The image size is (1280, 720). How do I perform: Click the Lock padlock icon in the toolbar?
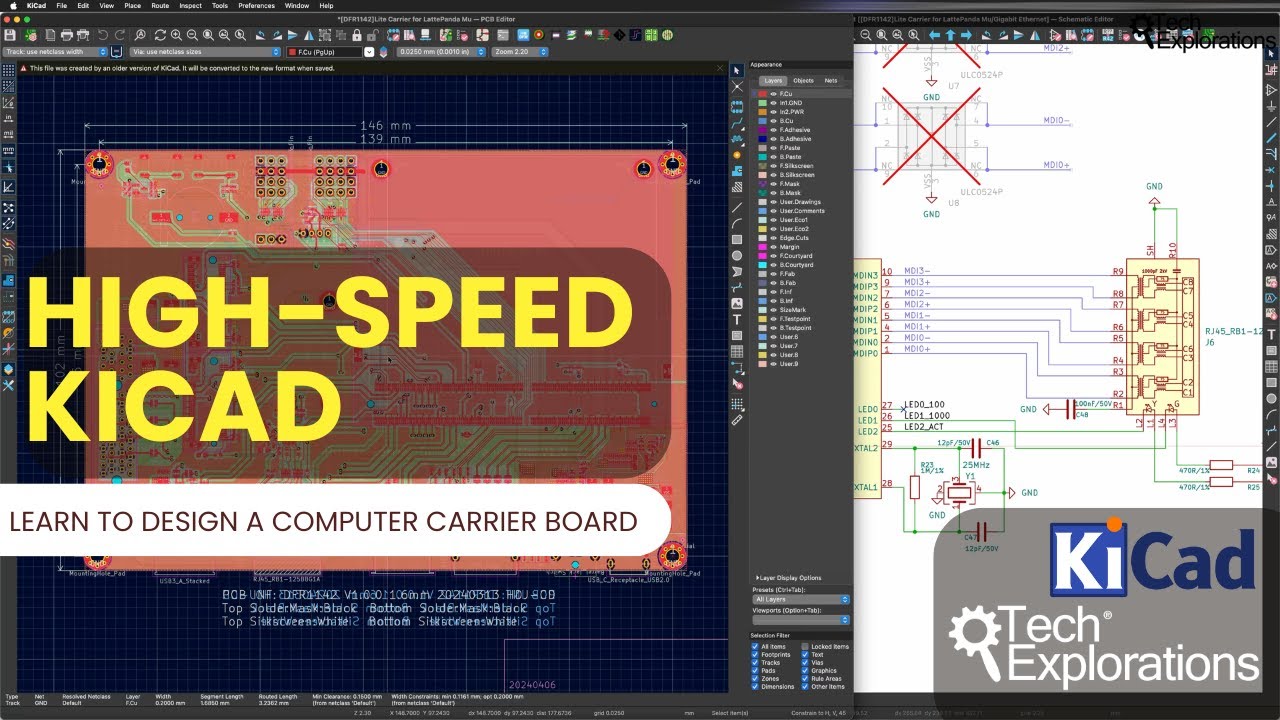pyautogui.click(x=357, y=35)
